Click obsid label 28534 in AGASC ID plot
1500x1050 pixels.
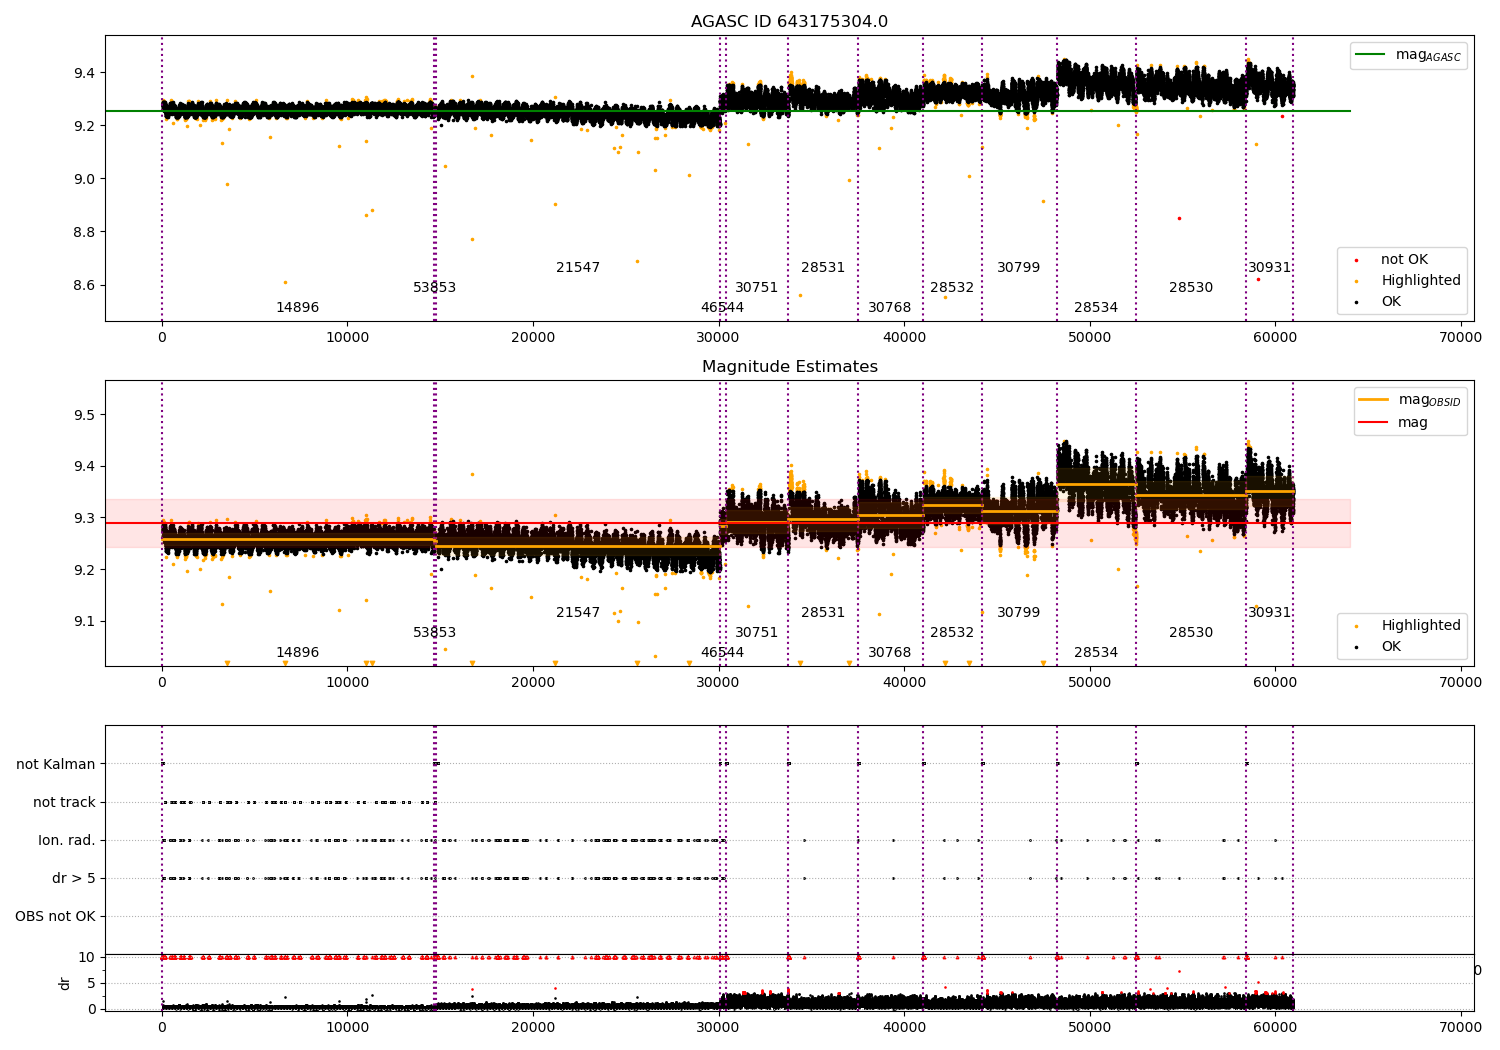(x=1096, y=307)
